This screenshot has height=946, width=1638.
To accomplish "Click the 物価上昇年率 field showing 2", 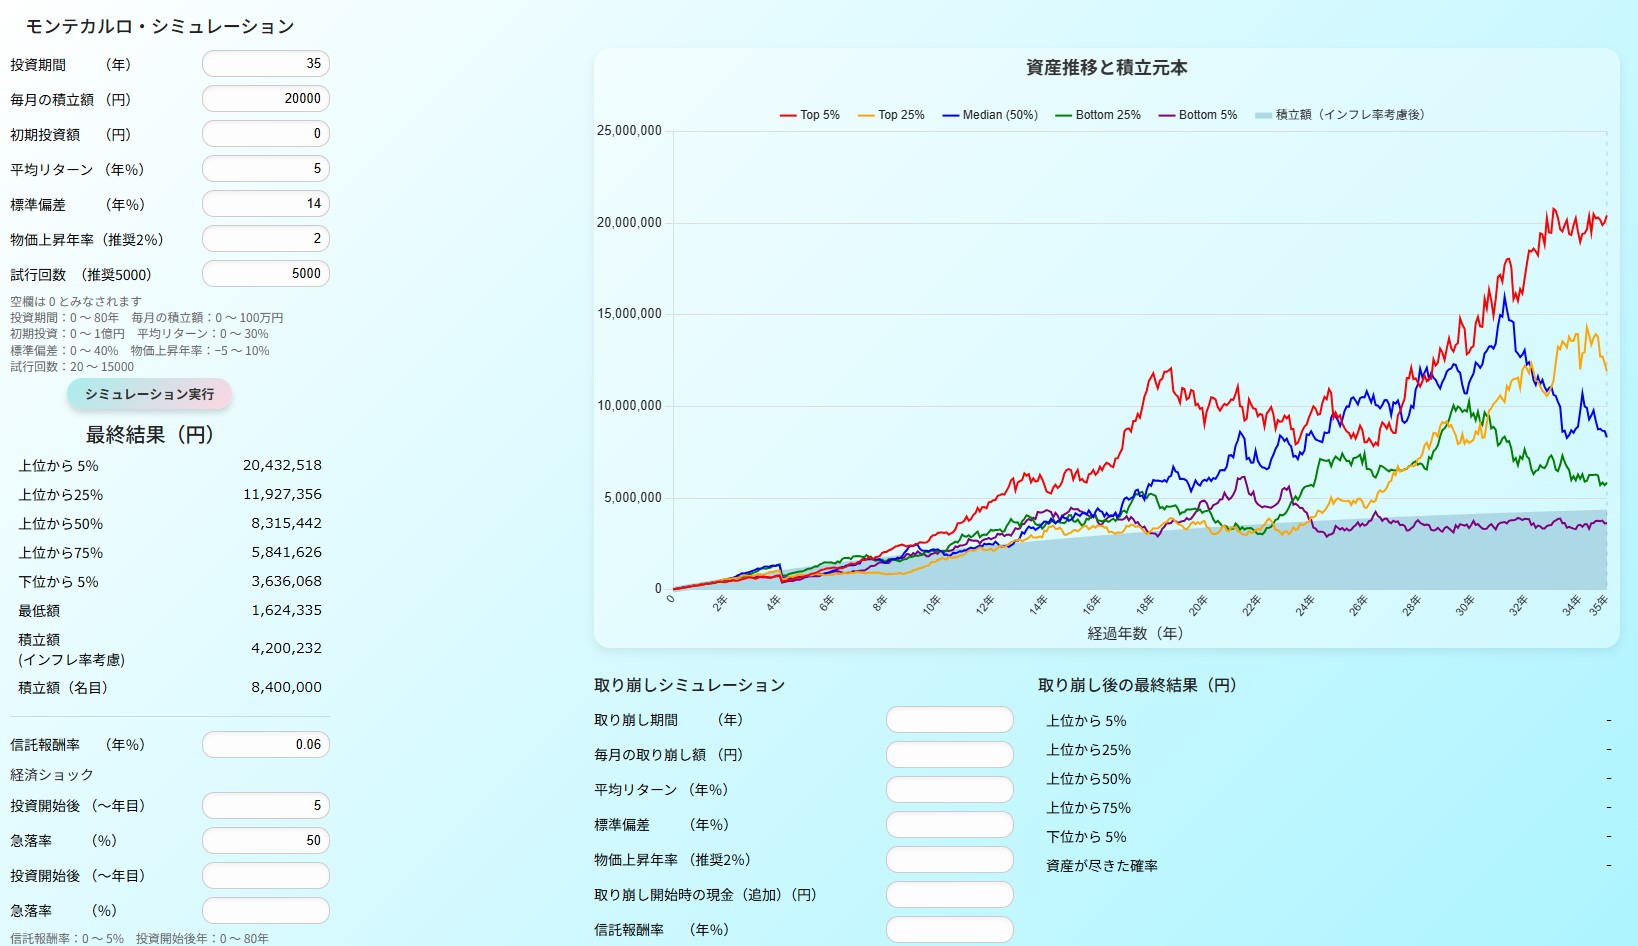I will pyautogui.click(x=266, y=239).
